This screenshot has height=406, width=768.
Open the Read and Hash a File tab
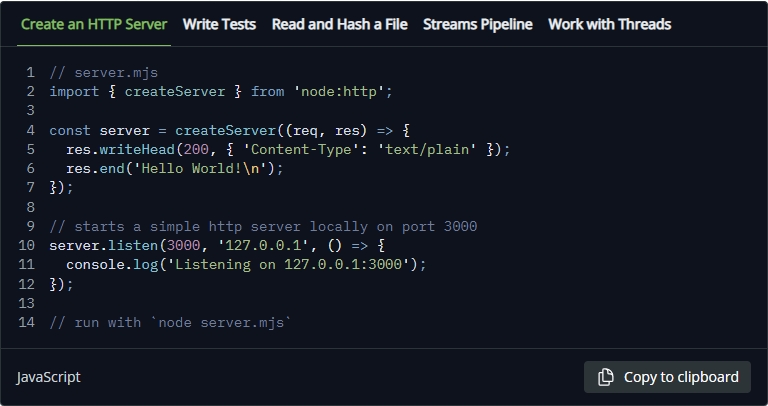tap(339, 24)
